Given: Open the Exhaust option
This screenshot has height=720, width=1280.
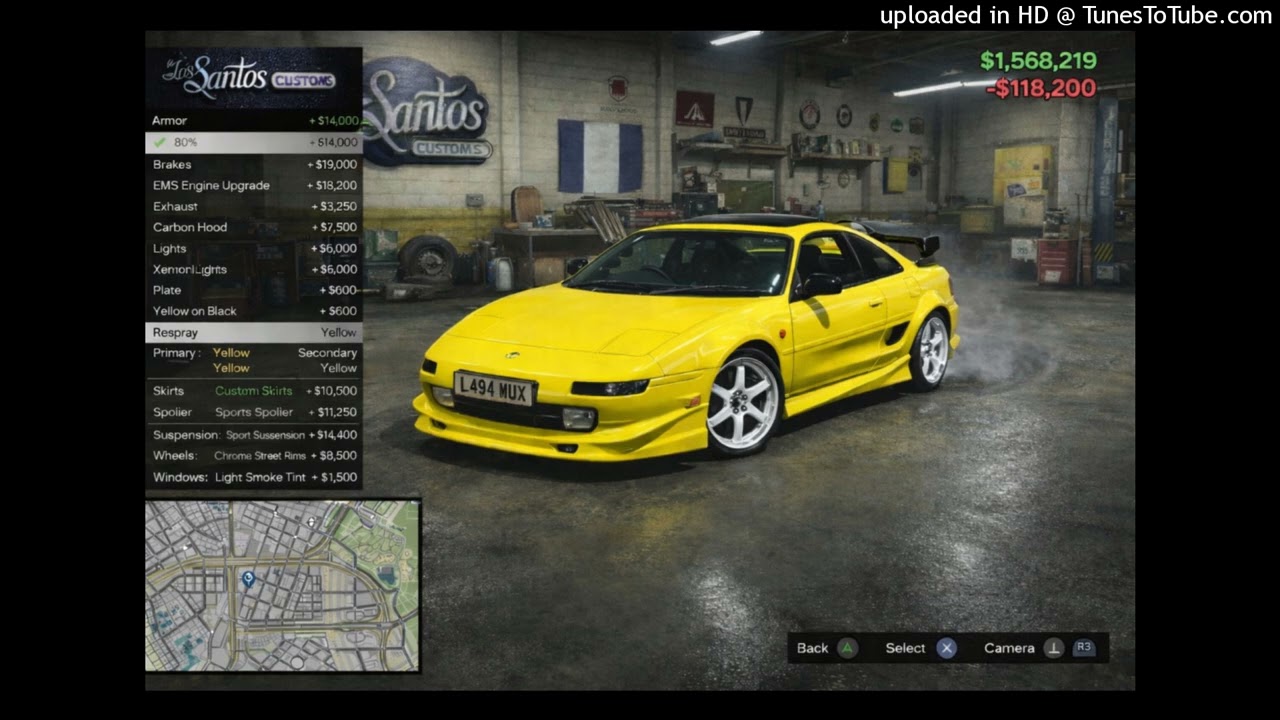Looking at the screenshot, I should [x=254, y=207].
